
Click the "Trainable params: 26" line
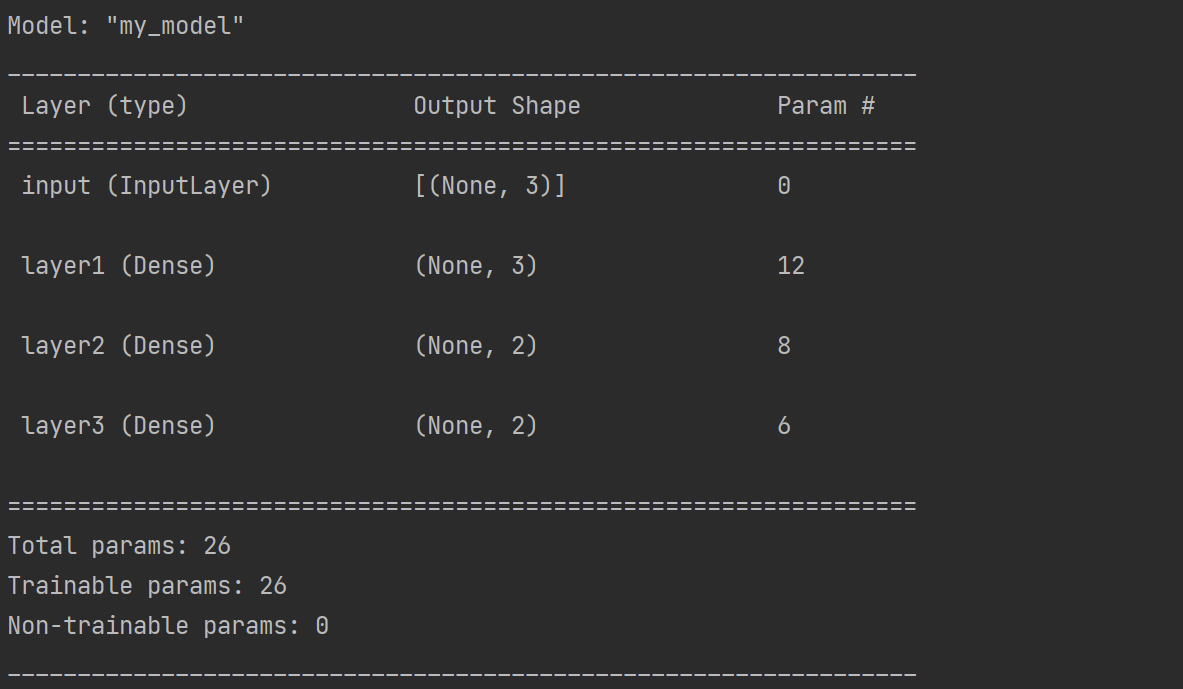(x=147, y=586)
